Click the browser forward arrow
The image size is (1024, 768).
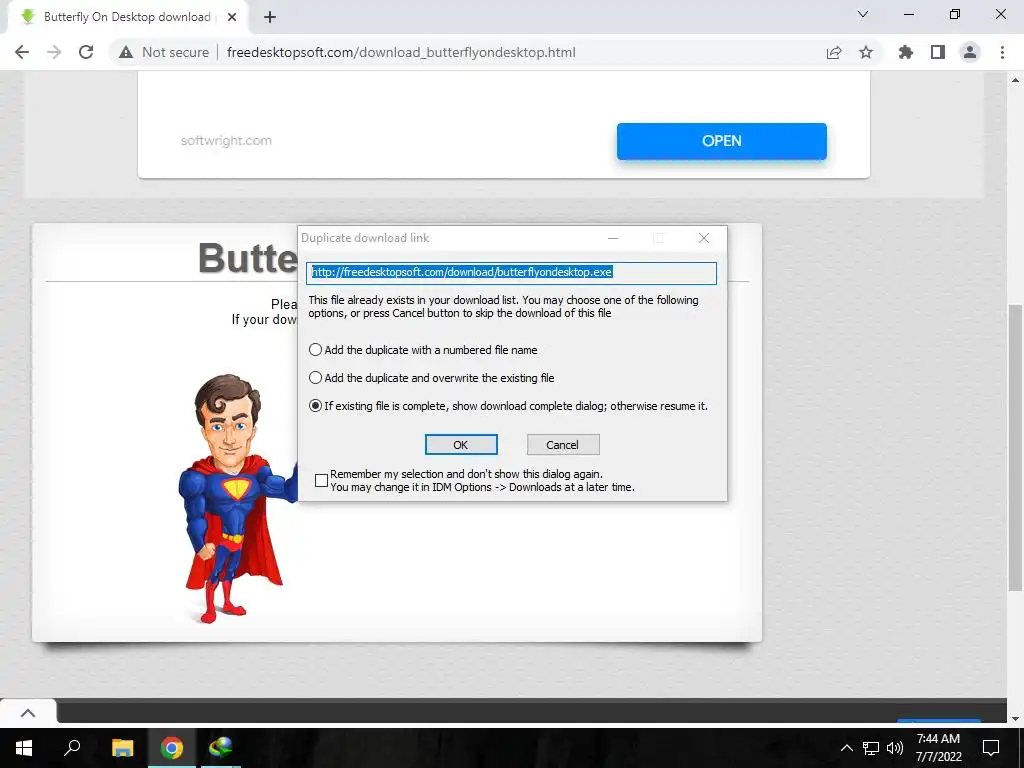click(54, 52)
